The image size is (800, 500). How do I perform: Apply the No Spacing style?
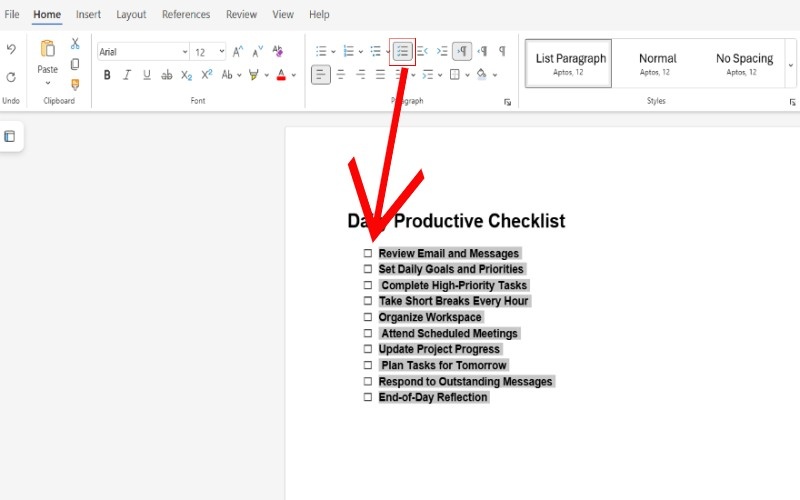coord(744,64)
